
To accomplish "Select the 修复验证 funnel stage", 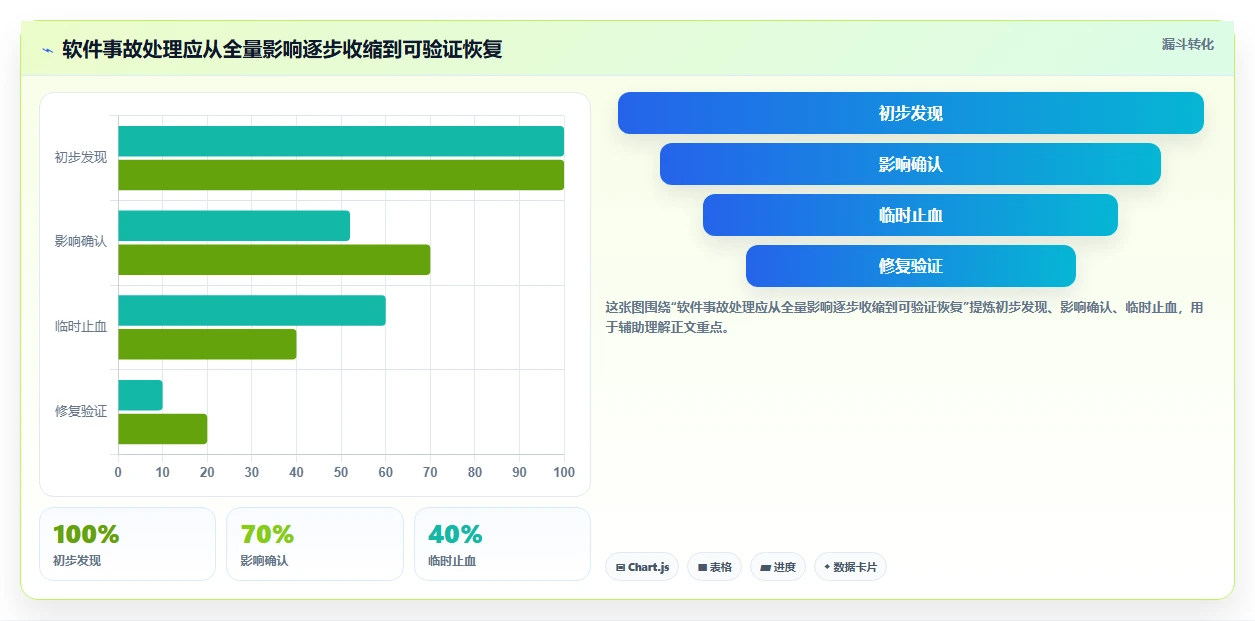I will tap(911, 266).
